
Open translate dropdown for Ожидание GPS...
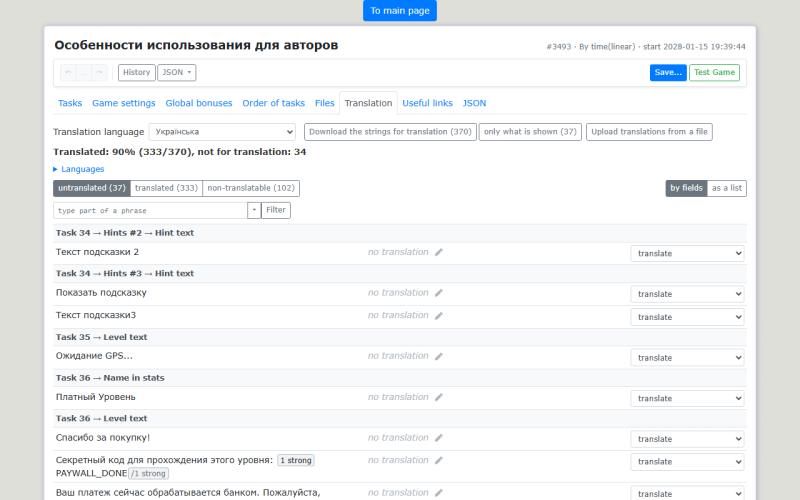click(687, 358)
